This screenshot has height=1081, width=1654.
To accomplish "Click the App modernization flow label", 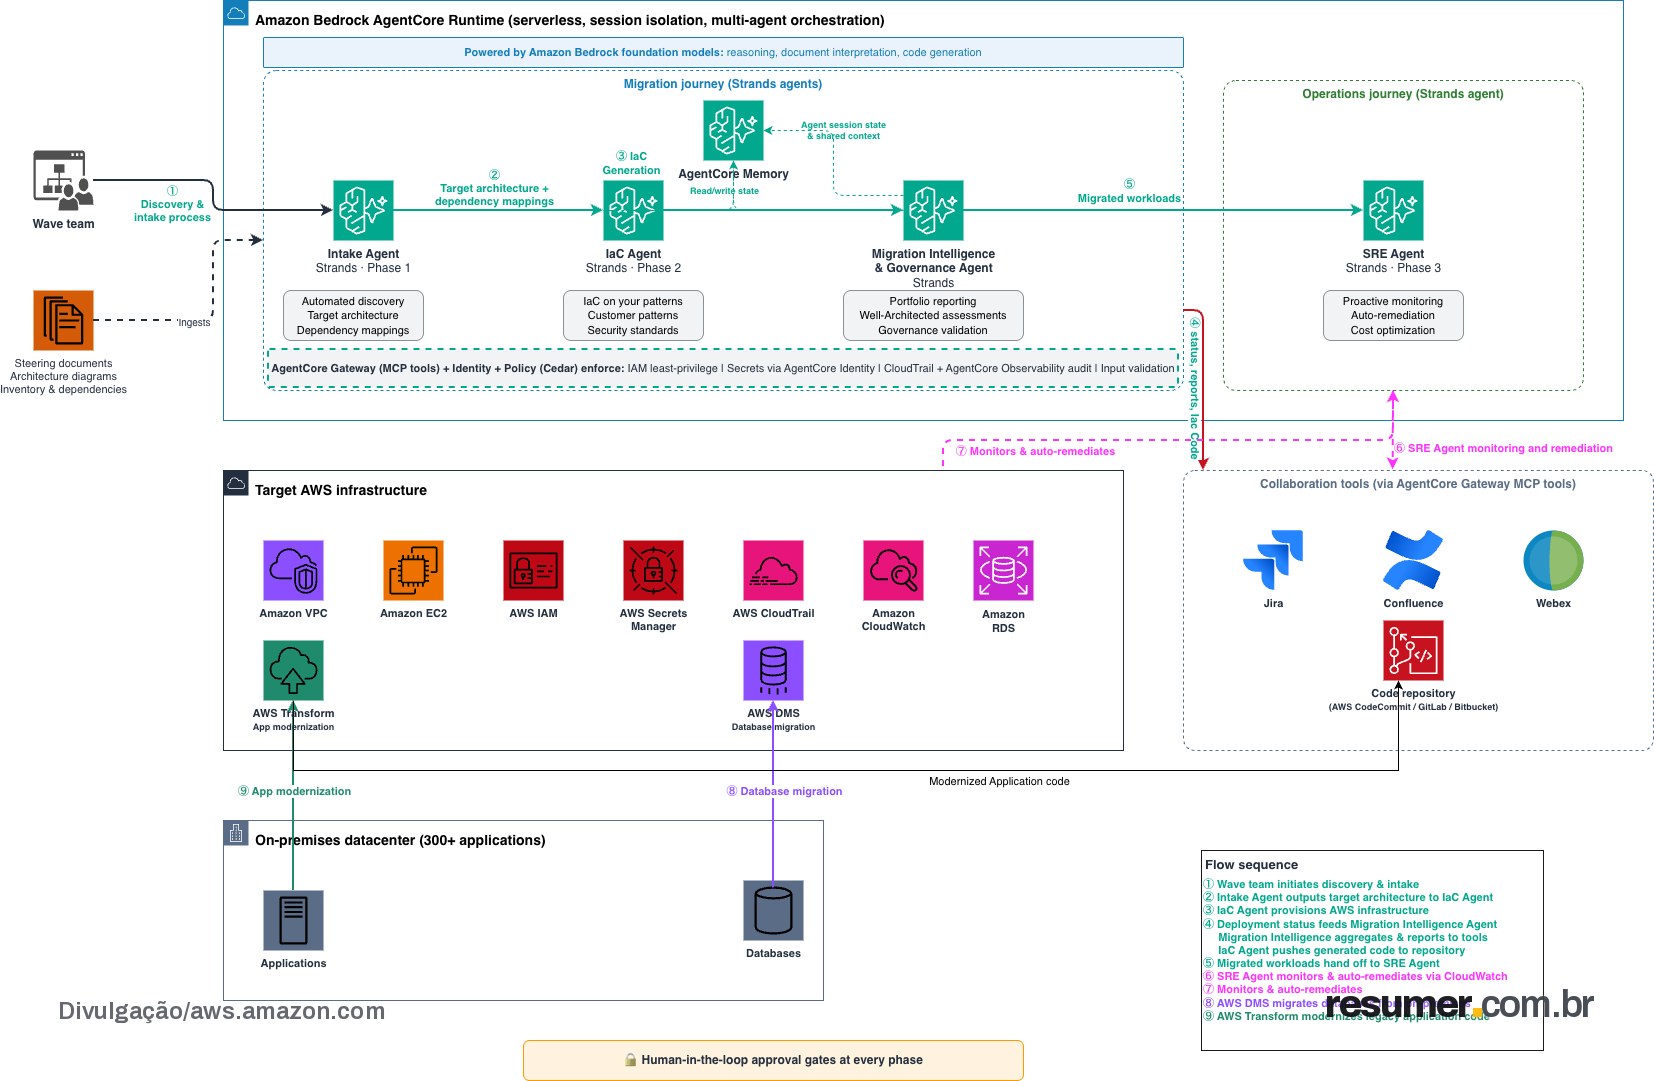I will [x=294, y=791].
